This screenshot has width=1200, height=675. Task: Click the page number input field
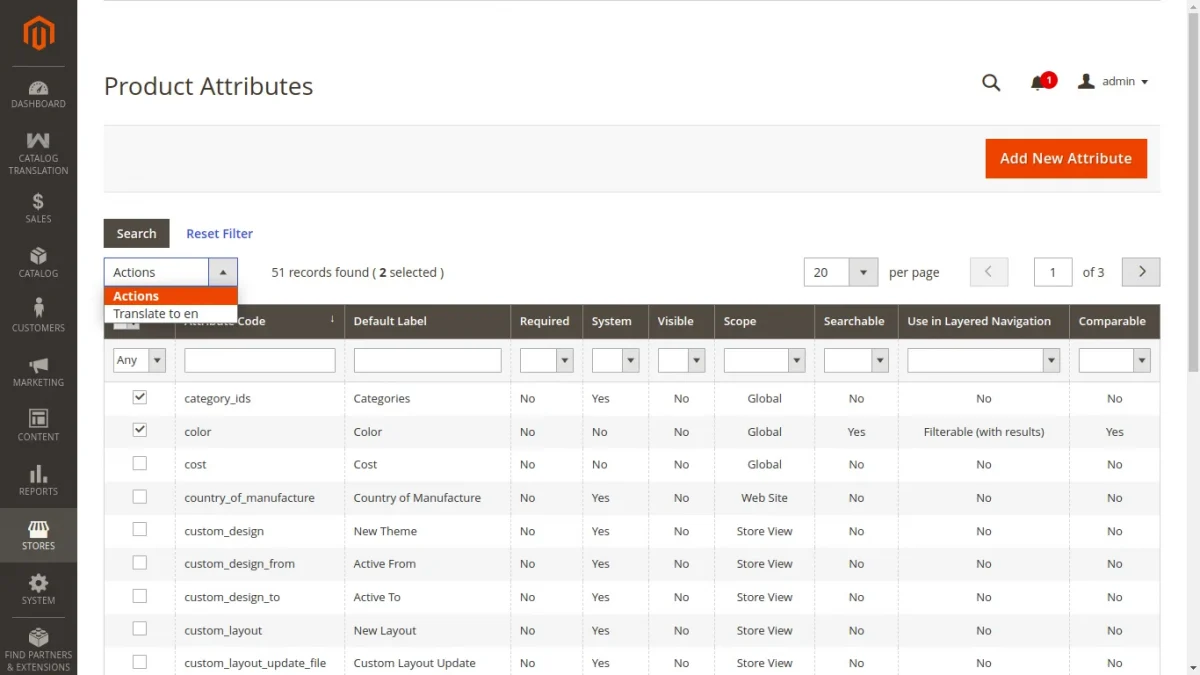1052,271
